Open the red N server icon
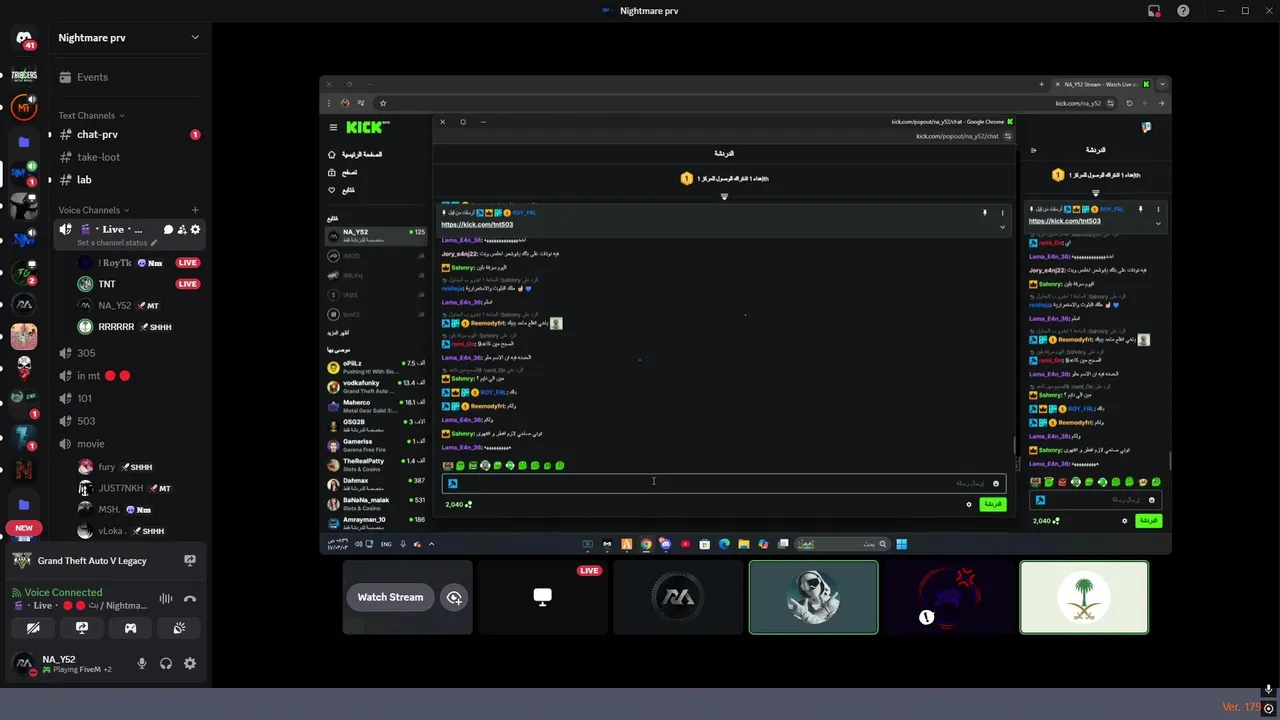This screenshot has width=1280, height=720. click(x=24, y=468)
